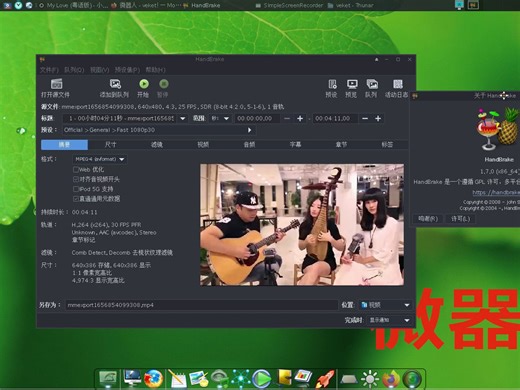Click the video preview thumbnail

point(302,225)
